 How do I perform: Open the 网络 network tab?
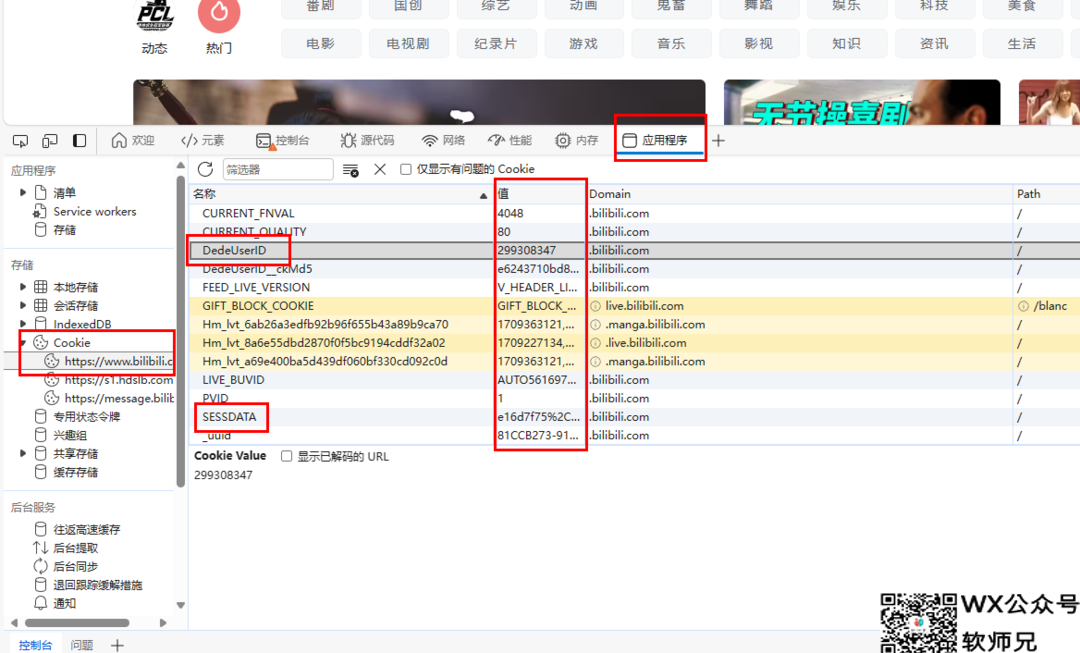point(444,141)
